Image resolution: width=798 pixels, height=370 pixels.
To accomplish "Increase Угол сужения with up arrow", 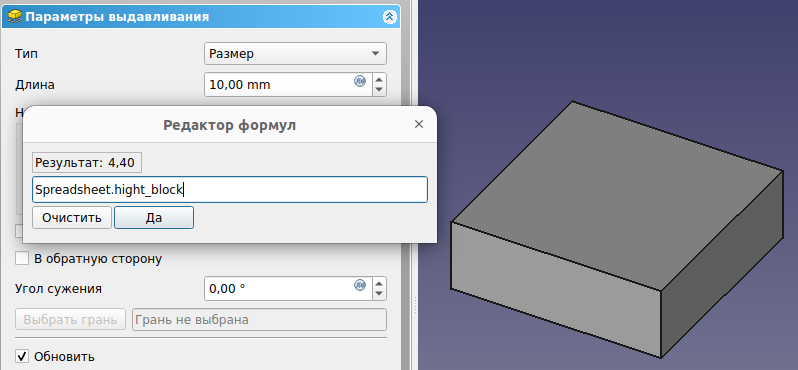I will (379, 283).
